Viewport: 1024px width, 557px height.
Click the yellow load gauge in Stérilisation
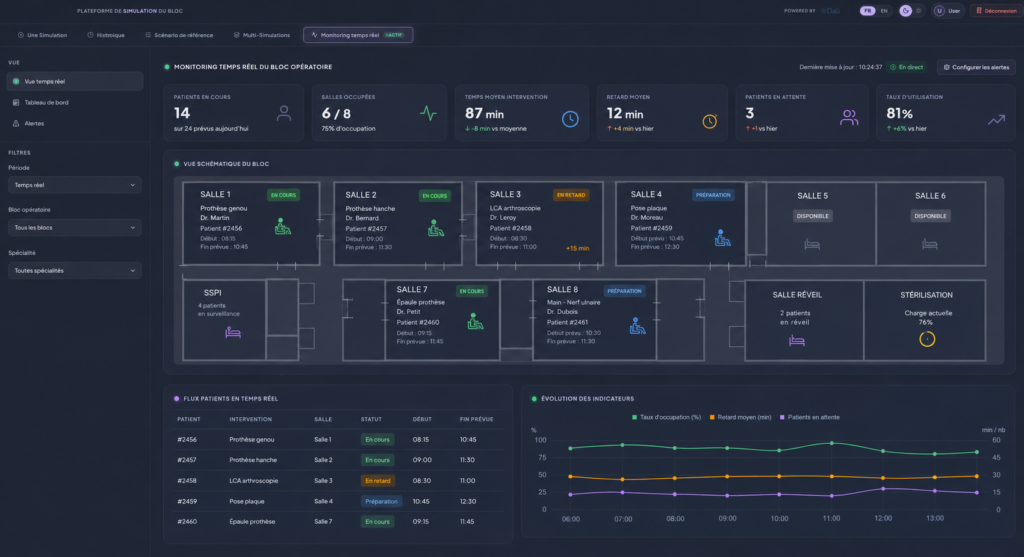pos(927,339)
